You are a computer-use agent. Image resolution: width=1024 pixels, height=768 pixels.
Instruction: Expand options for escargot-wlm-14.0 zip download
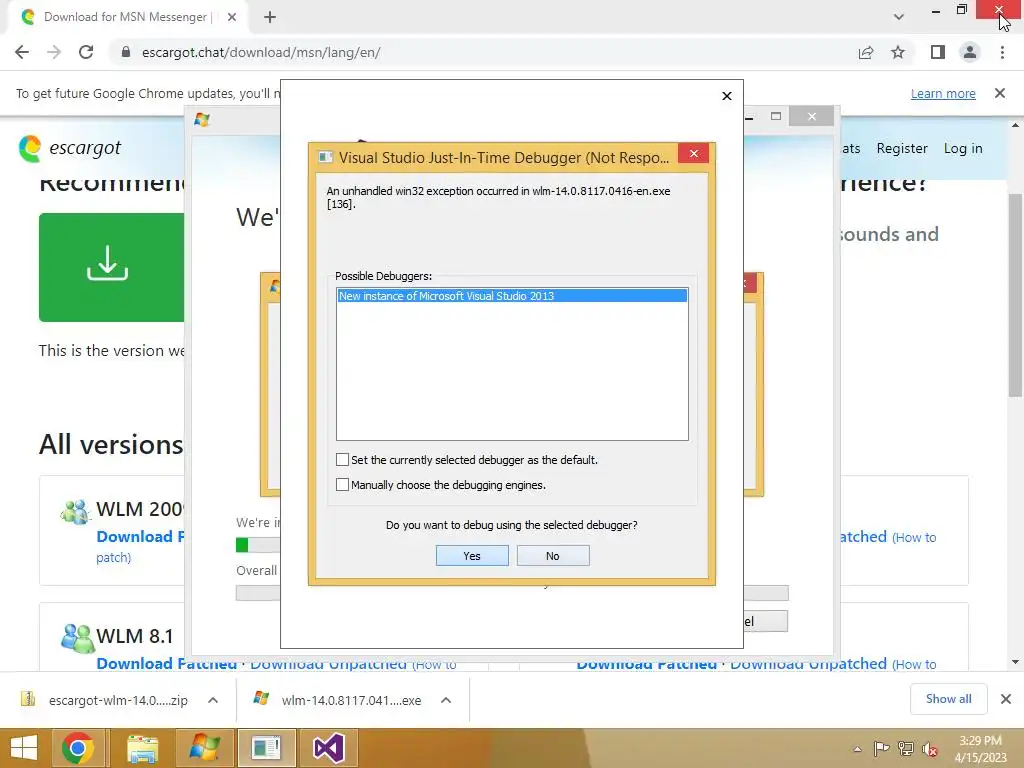(213, 700)
